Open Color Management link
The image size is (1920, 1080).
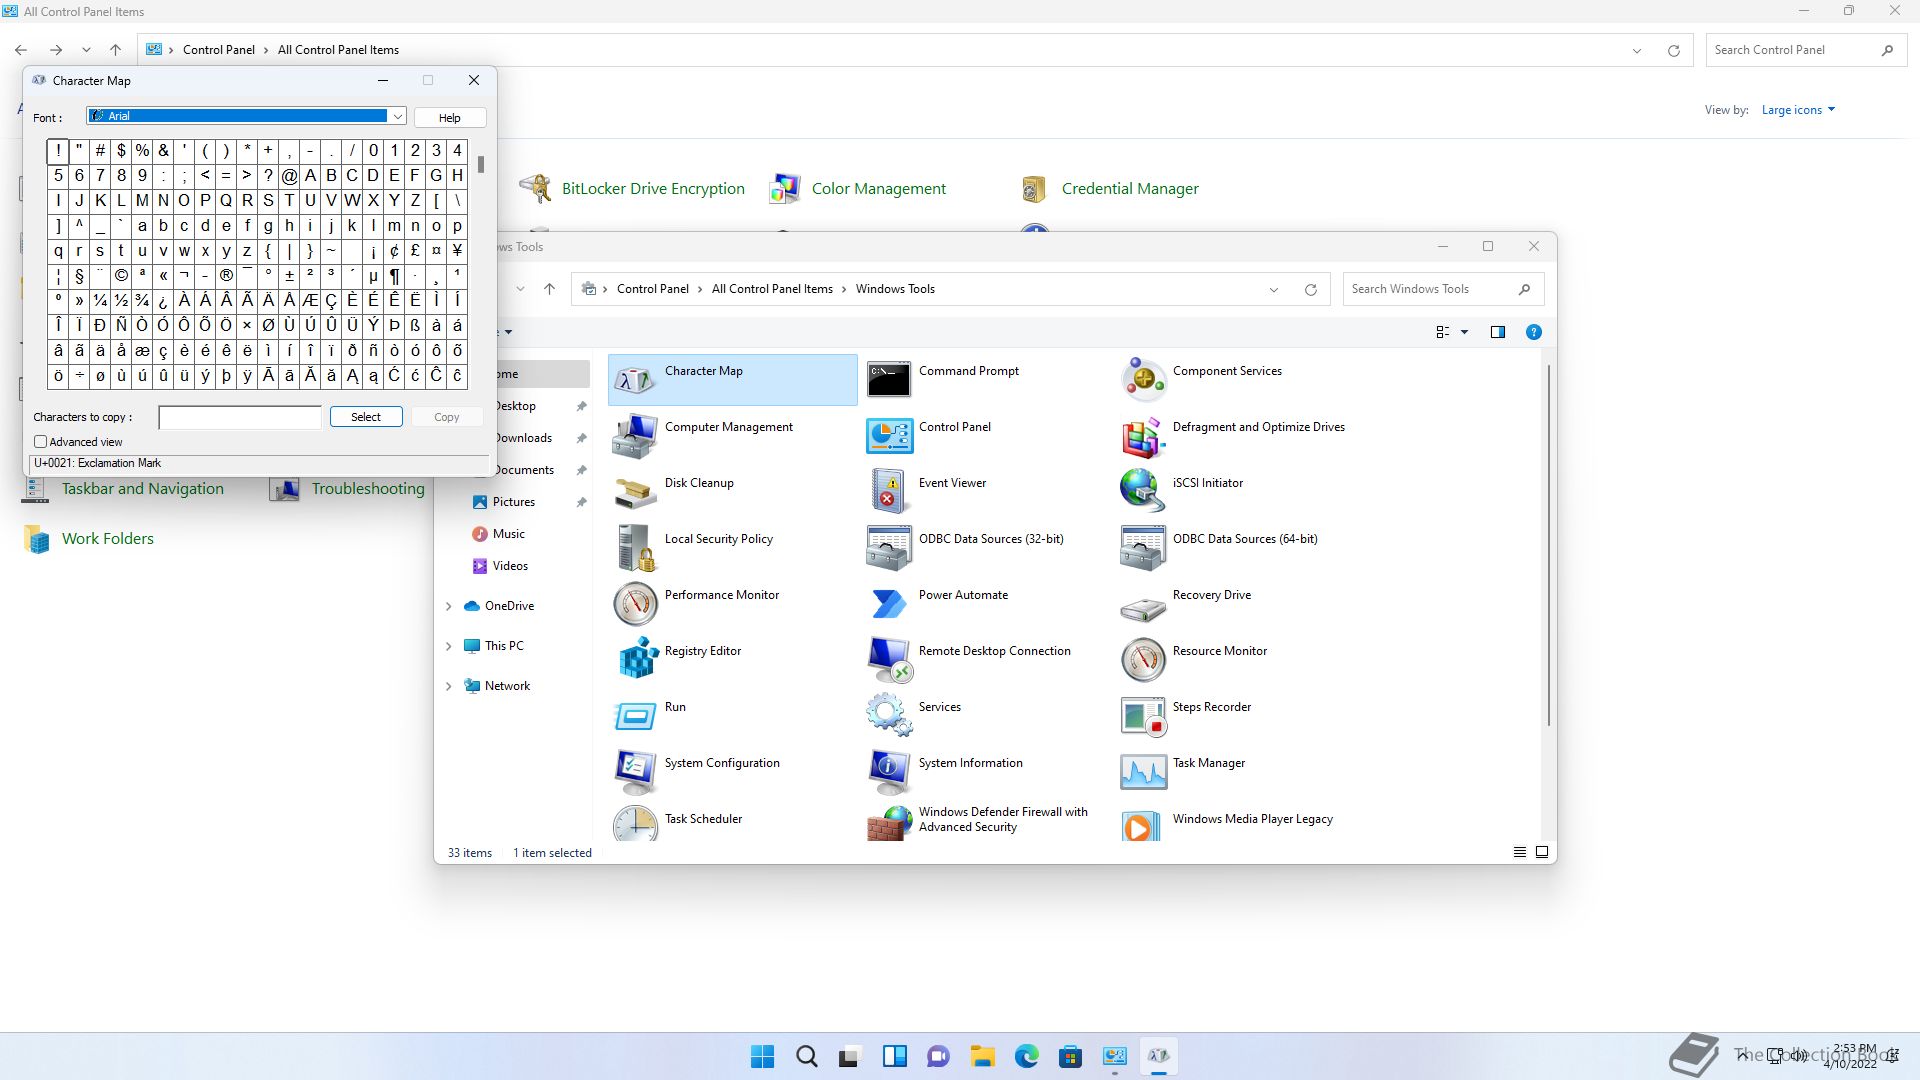(878, 188)
